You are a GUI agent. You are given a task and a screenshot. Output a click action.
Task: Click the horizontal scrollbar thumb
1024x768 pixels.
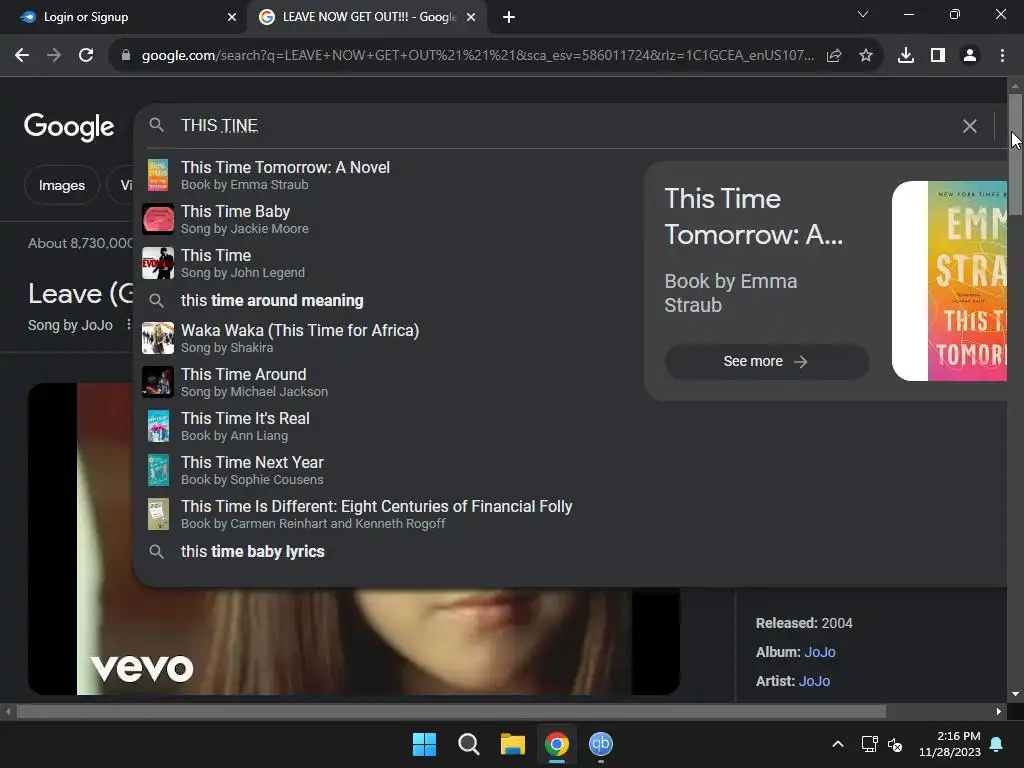(451, 711)
